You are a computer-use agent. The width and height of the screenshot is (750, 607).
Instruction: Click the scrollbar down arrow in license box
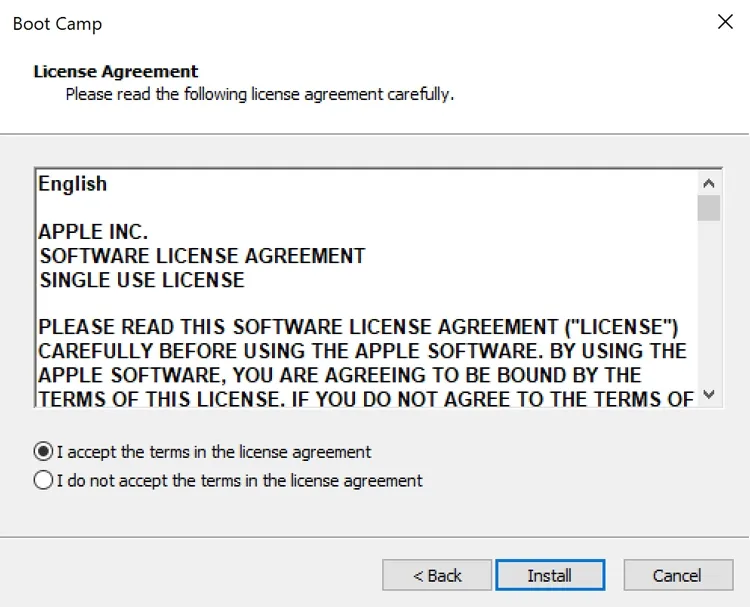coord(709,395)
